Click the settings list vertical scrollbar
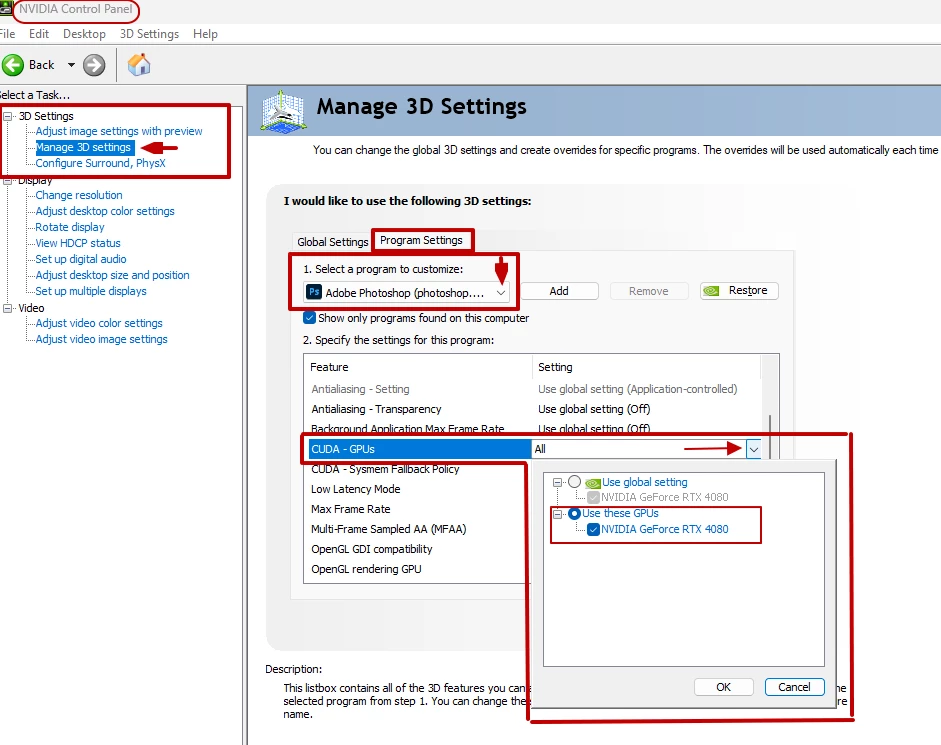Viewport: 941px width, 745px height. tap(770, 437)
